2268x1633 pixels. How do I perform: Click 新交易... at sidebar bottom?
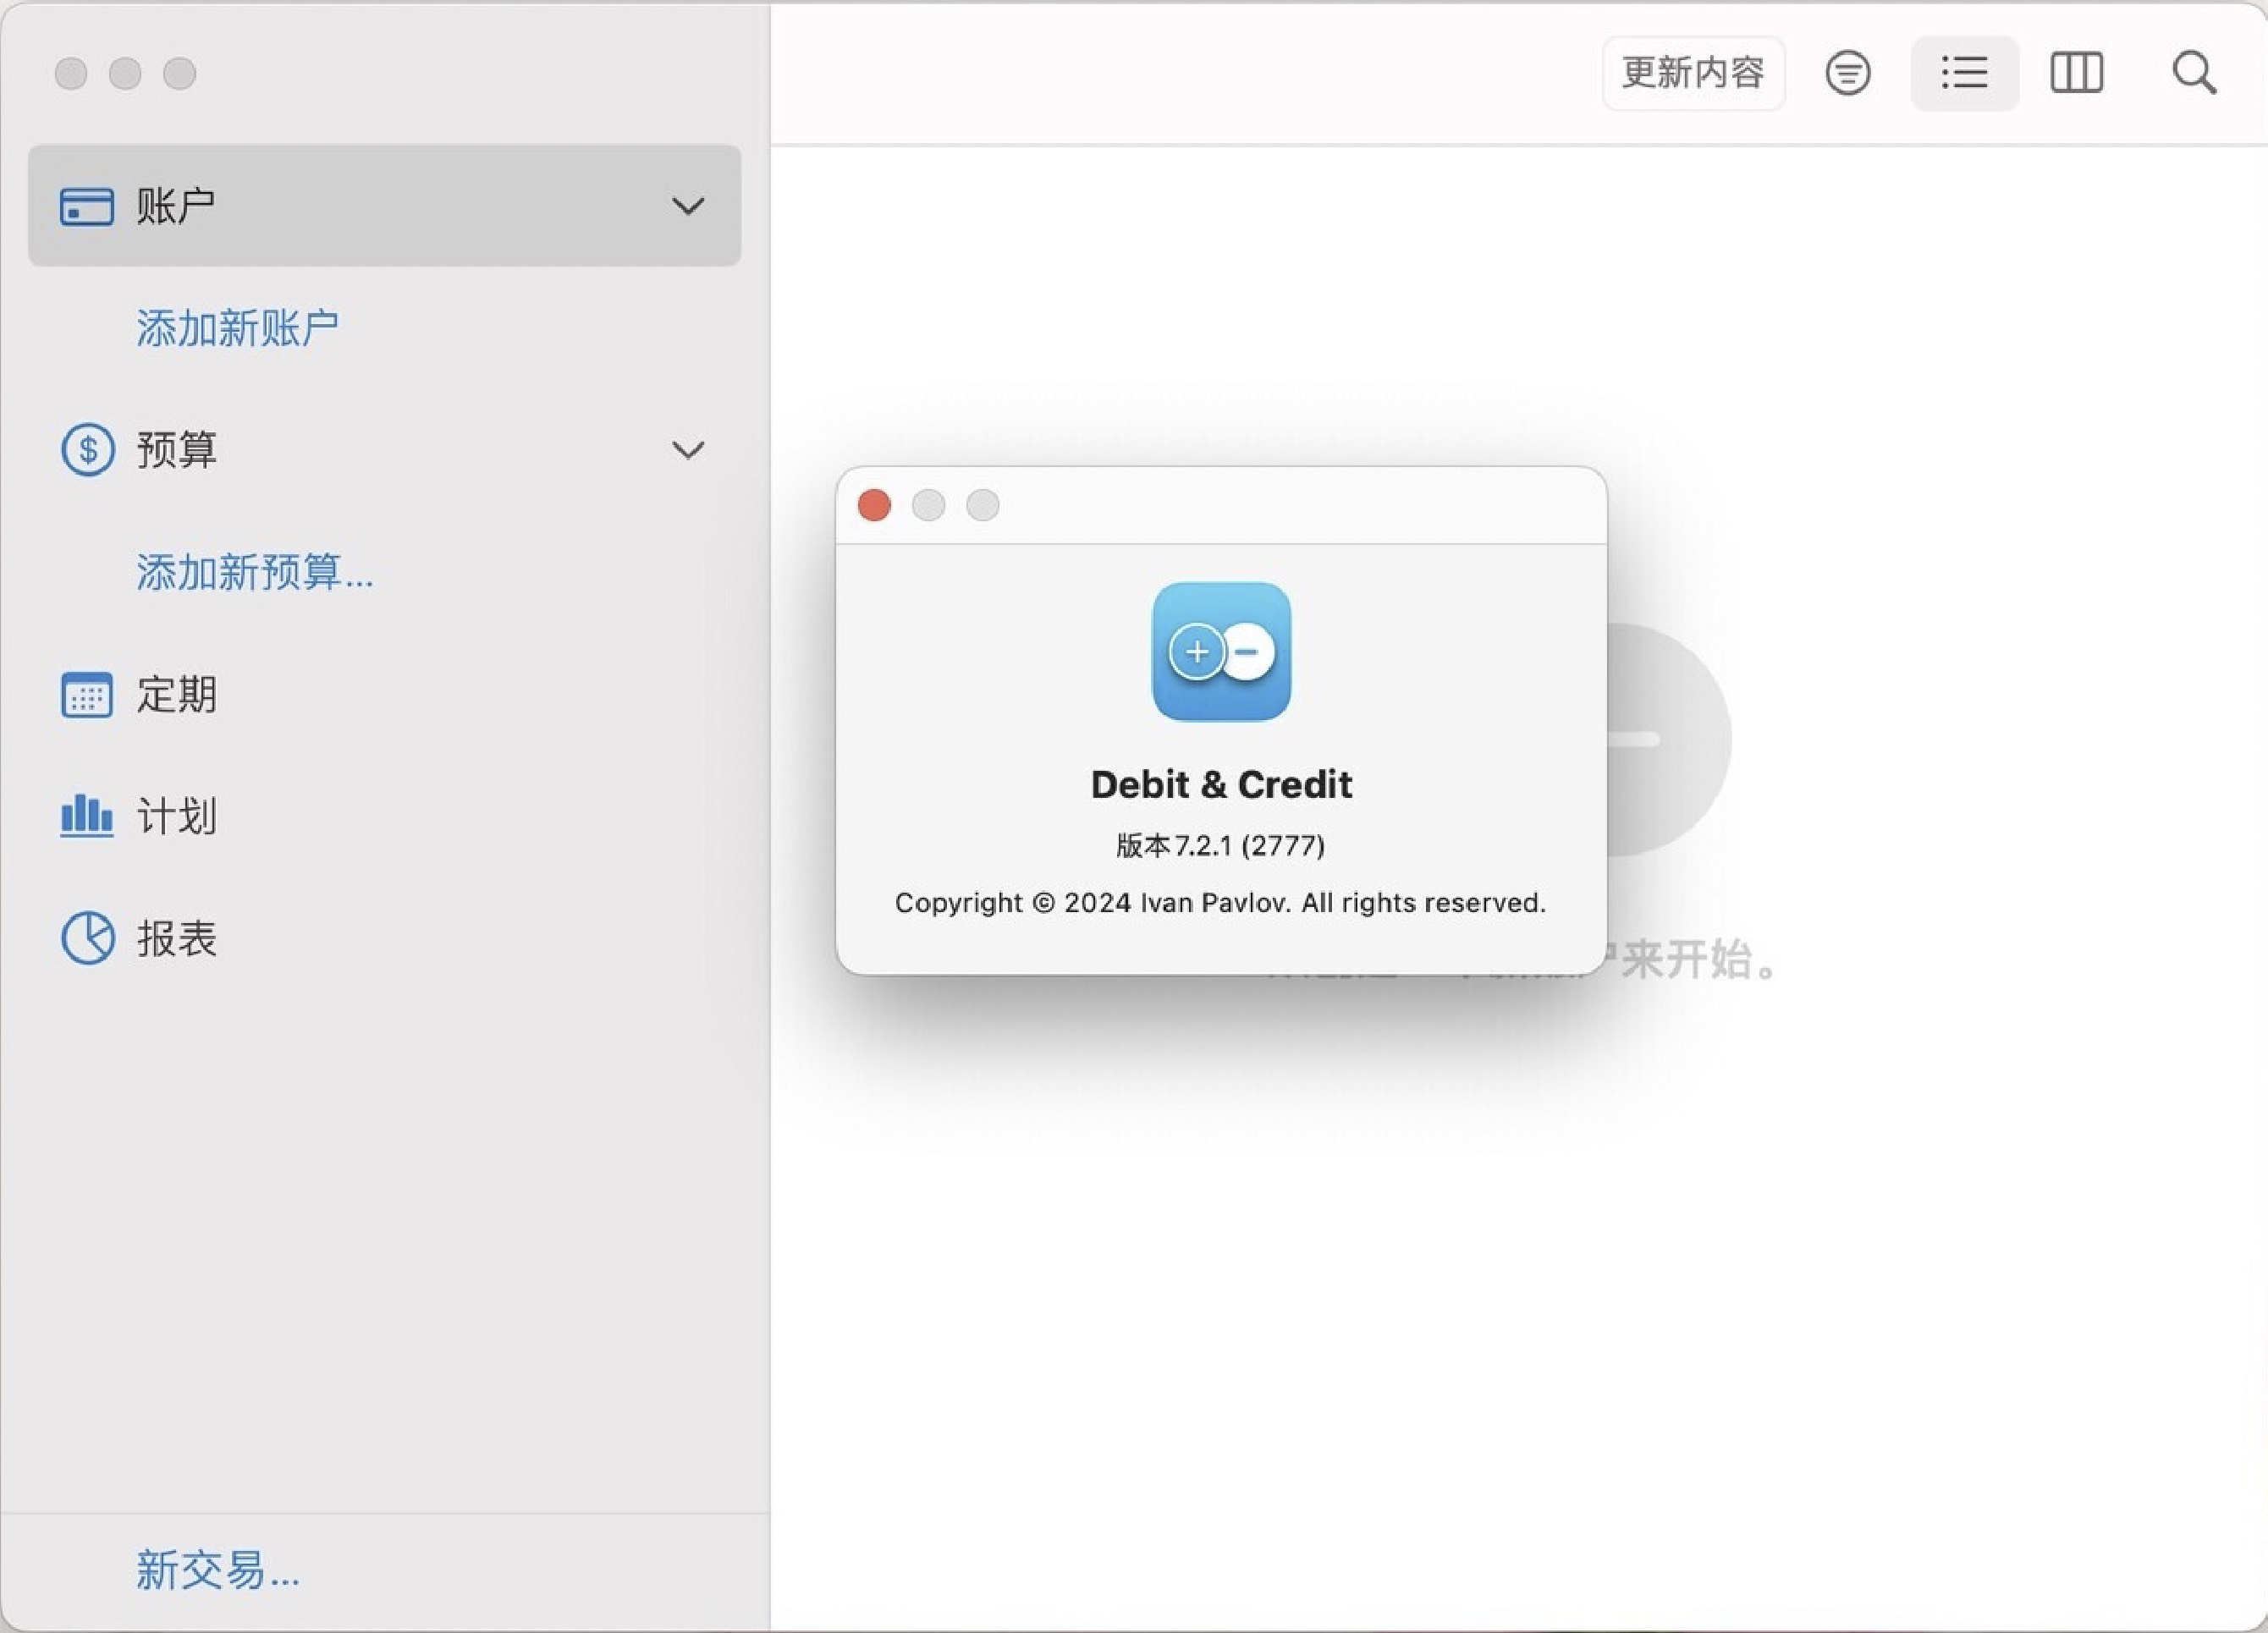tap(218, 1570)
